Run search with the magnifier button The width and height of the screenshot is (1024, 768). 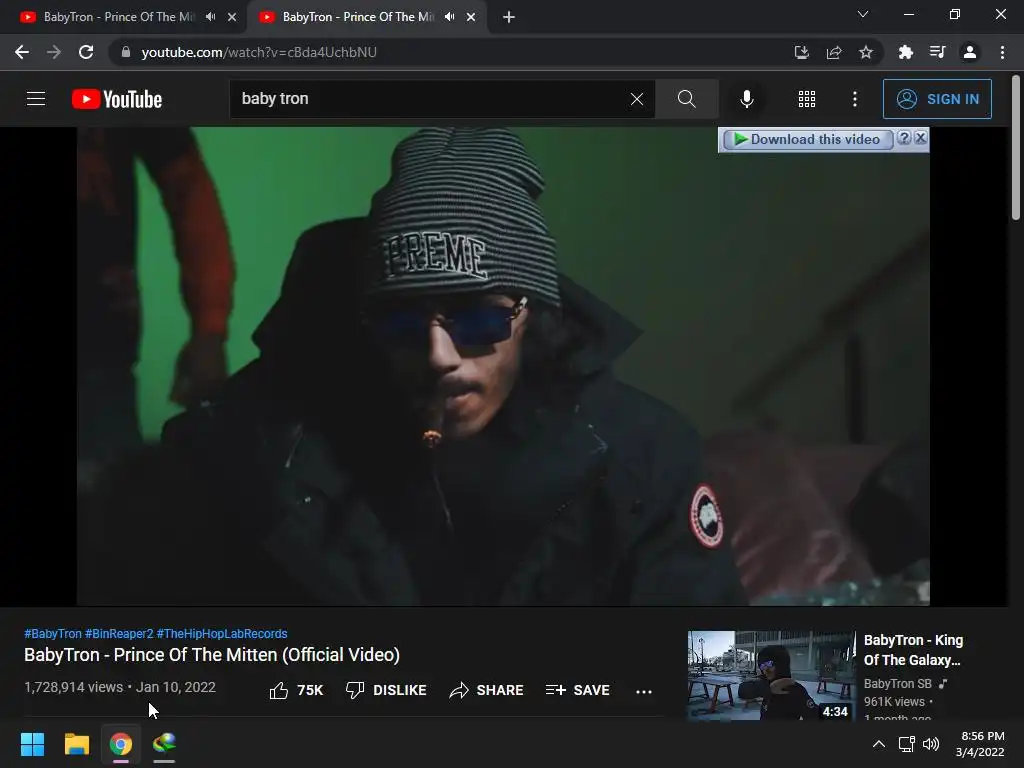click(686, 99)
